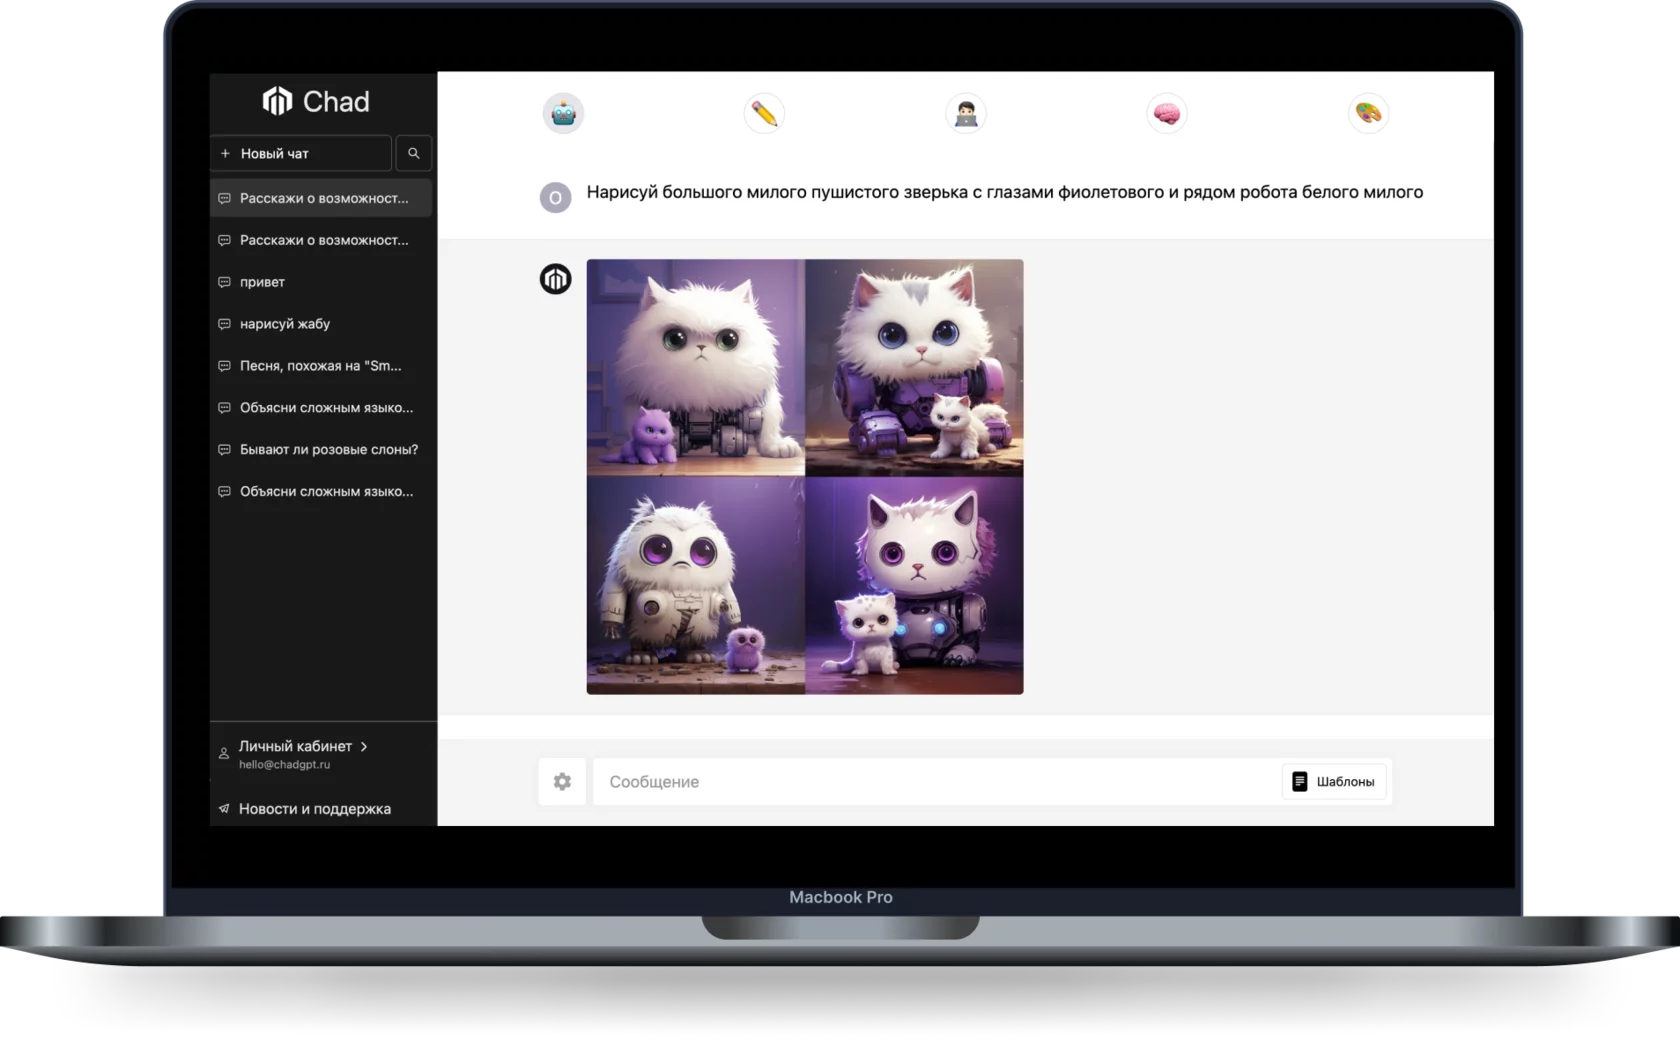Open the top-left generated cat image
This screenshot has height=1040, width=1680.
(x=696, y=368)
